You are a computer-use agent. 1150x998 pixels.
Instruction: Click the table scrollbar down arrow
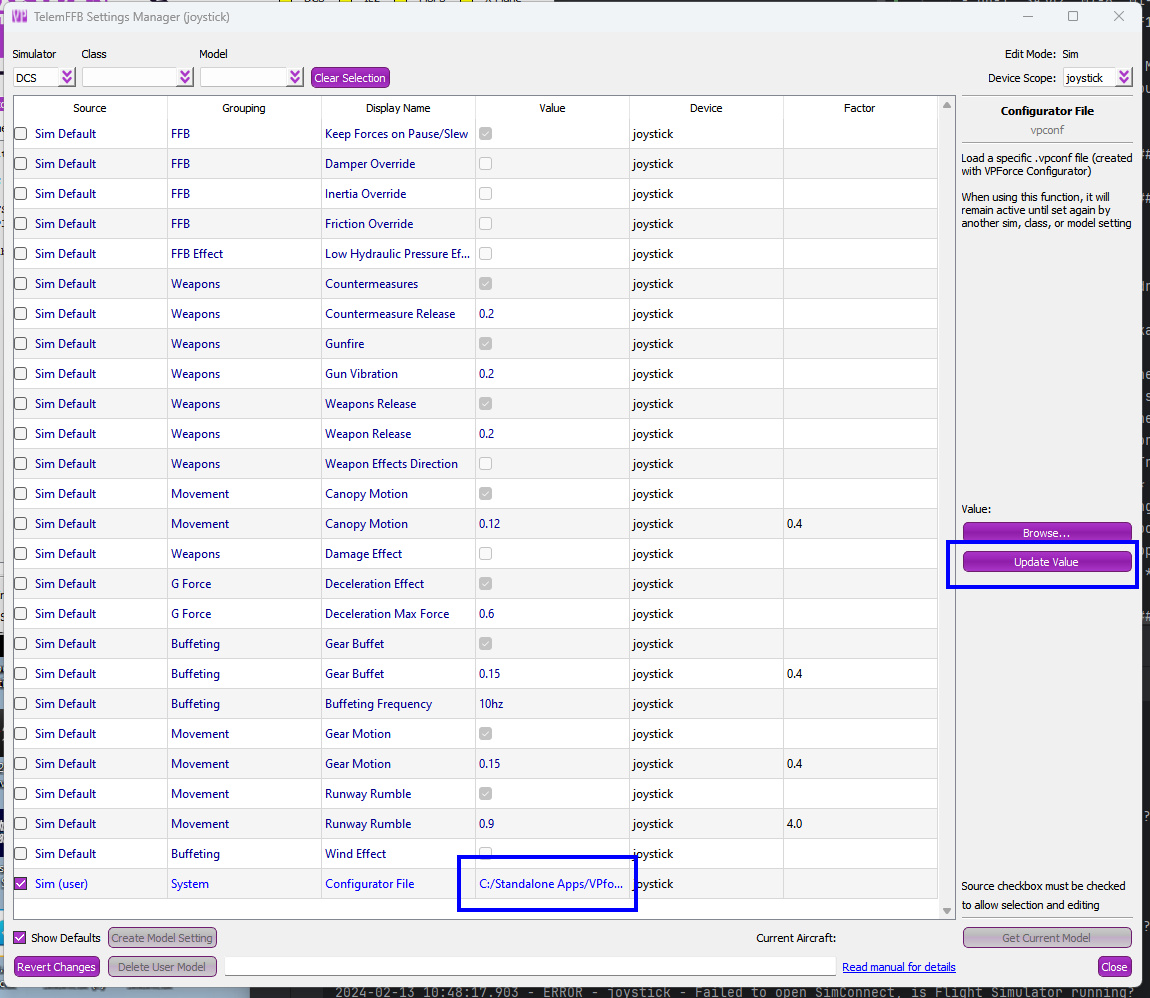pyautogui.click(x=947, y=911)
